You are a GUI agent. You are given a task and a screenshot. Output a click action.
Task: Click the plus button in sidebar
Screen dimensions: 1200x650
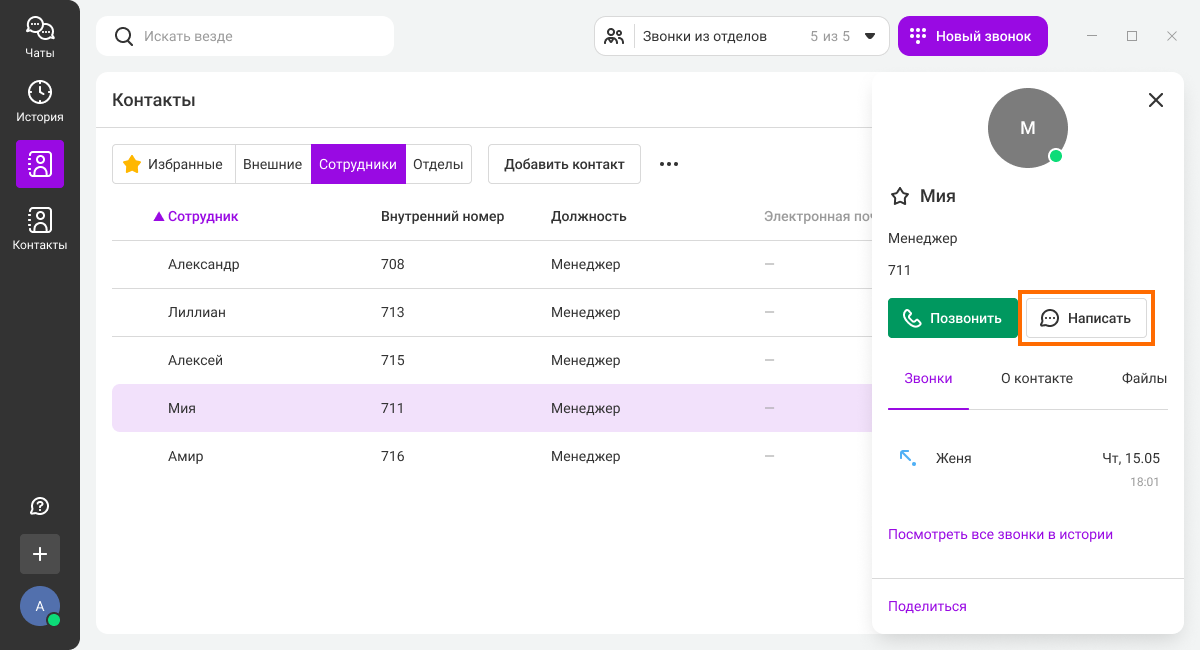40,554
